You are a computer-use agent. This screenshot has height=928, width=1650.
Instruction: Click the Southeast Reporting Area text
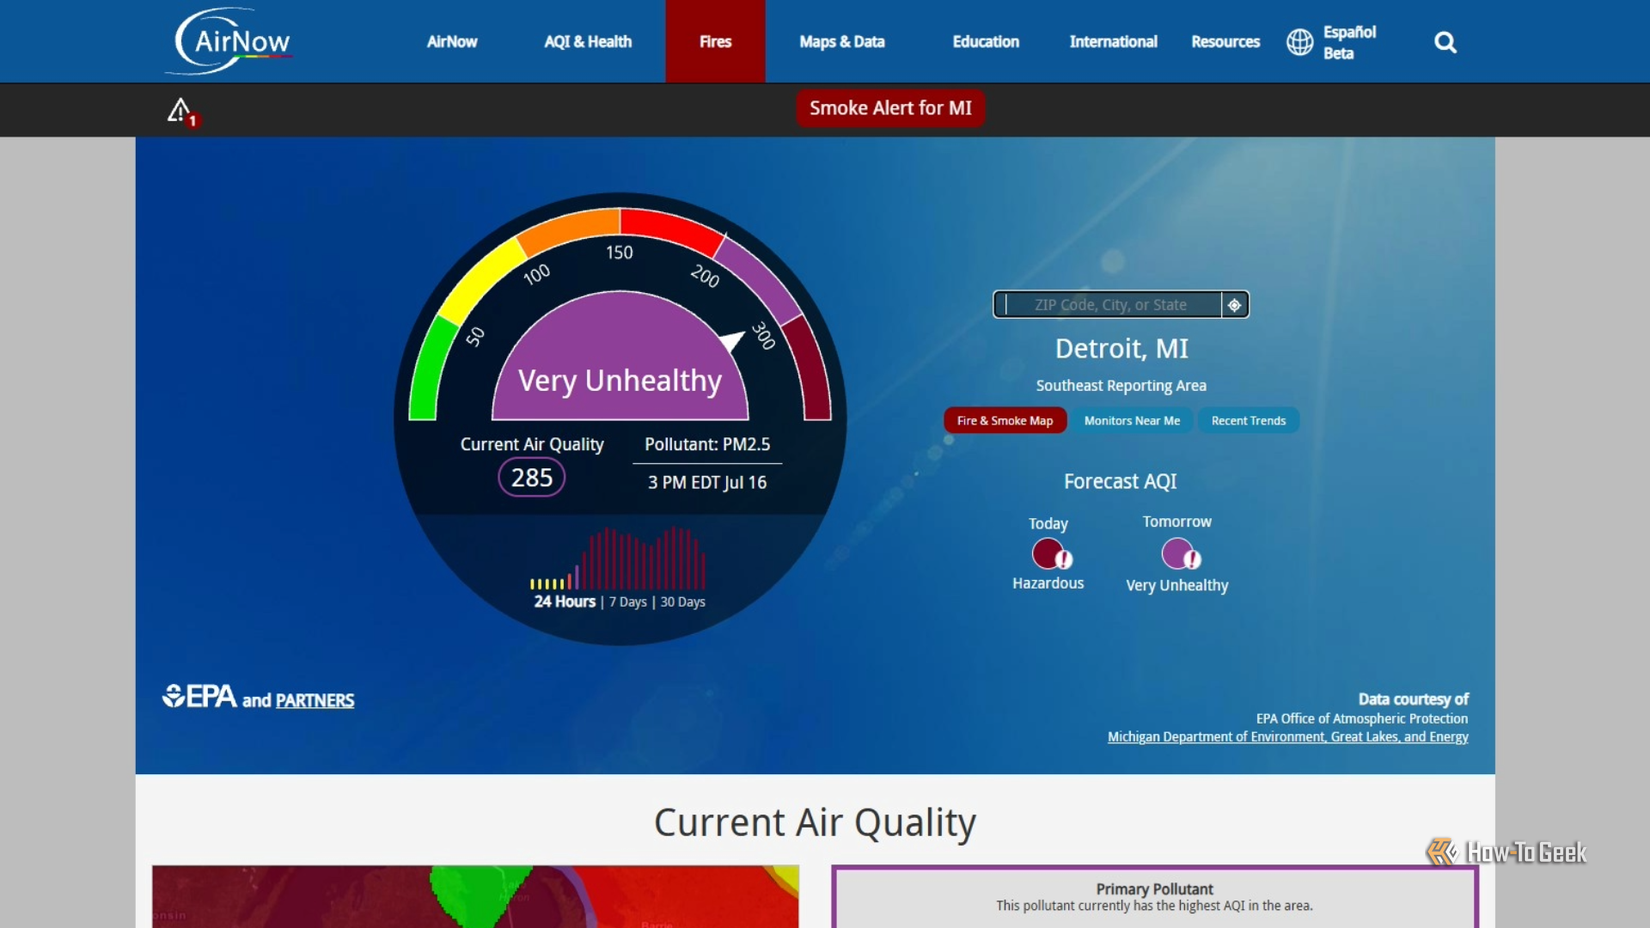click(1121, 385)
